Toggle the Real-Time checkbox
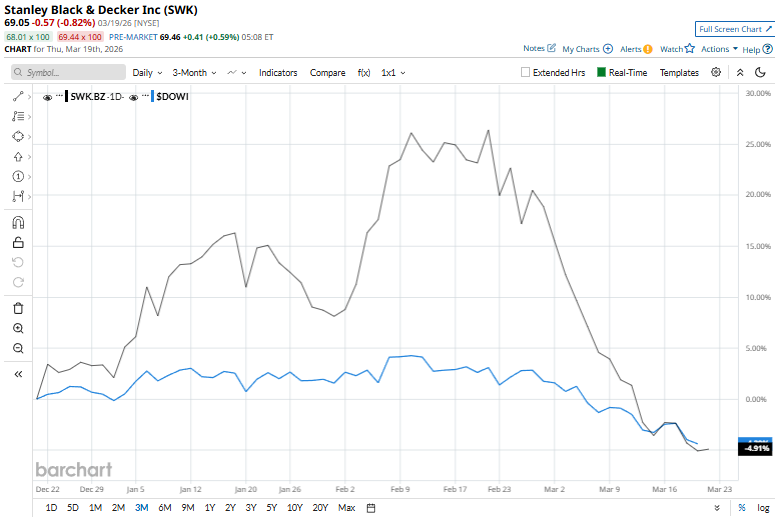 pyautogui.click(x=602, y=73)
